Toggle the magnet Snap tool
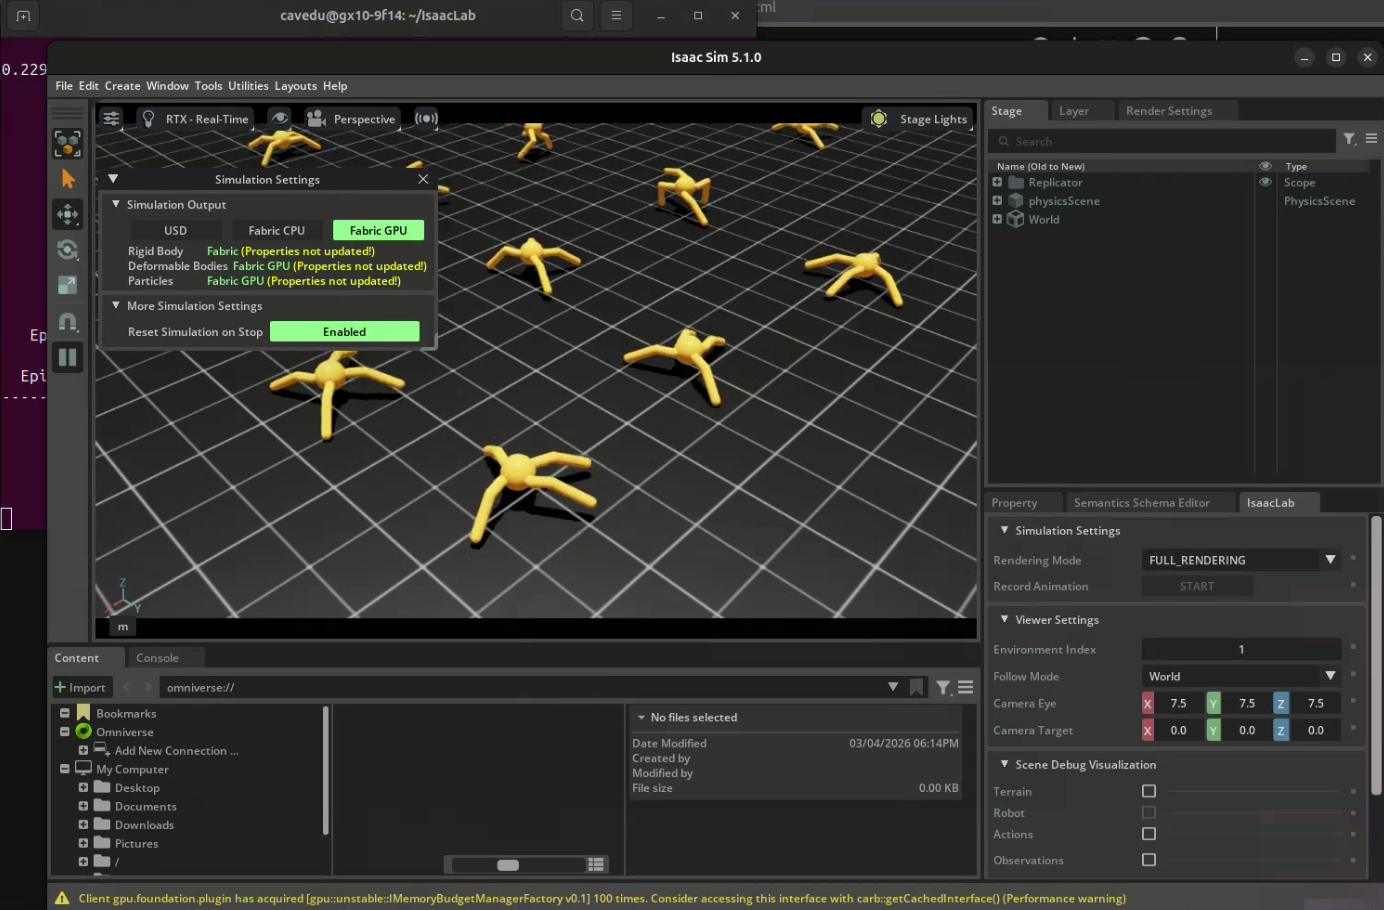Screen dimensions: 1384x910 tap(68, 322)
